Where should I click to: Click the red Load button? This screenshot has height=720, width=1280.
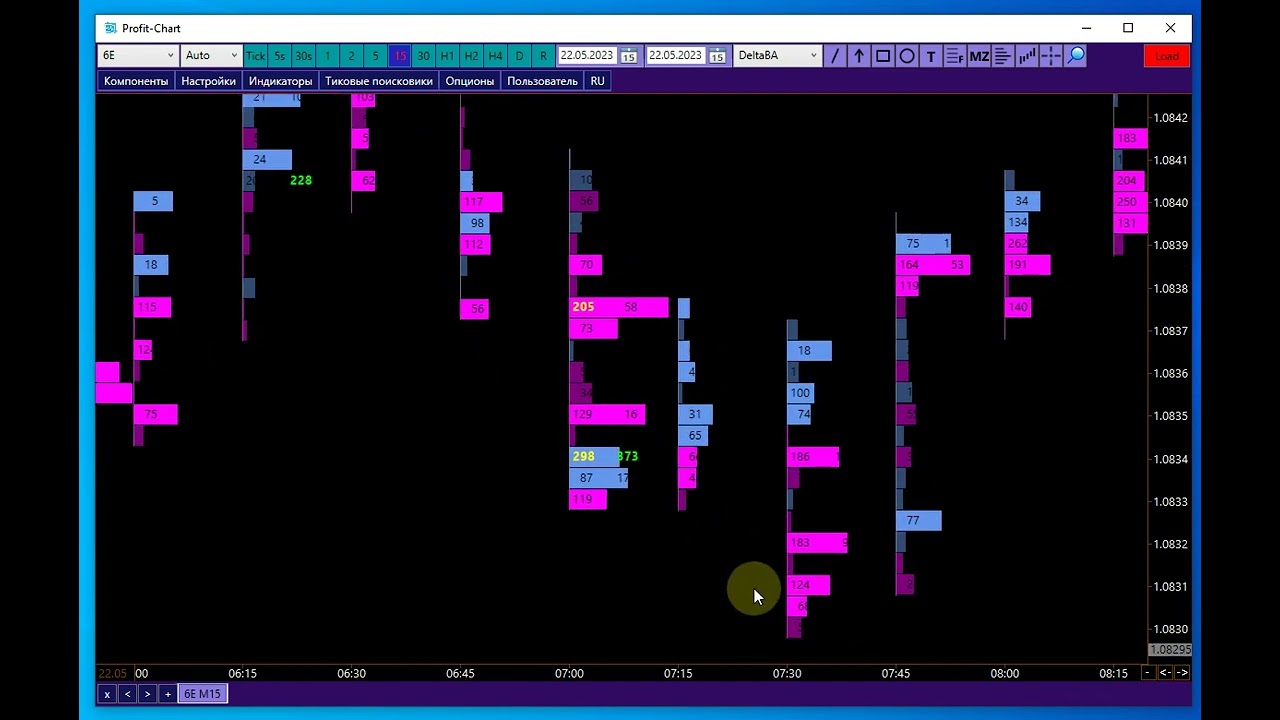[1167, 56]
